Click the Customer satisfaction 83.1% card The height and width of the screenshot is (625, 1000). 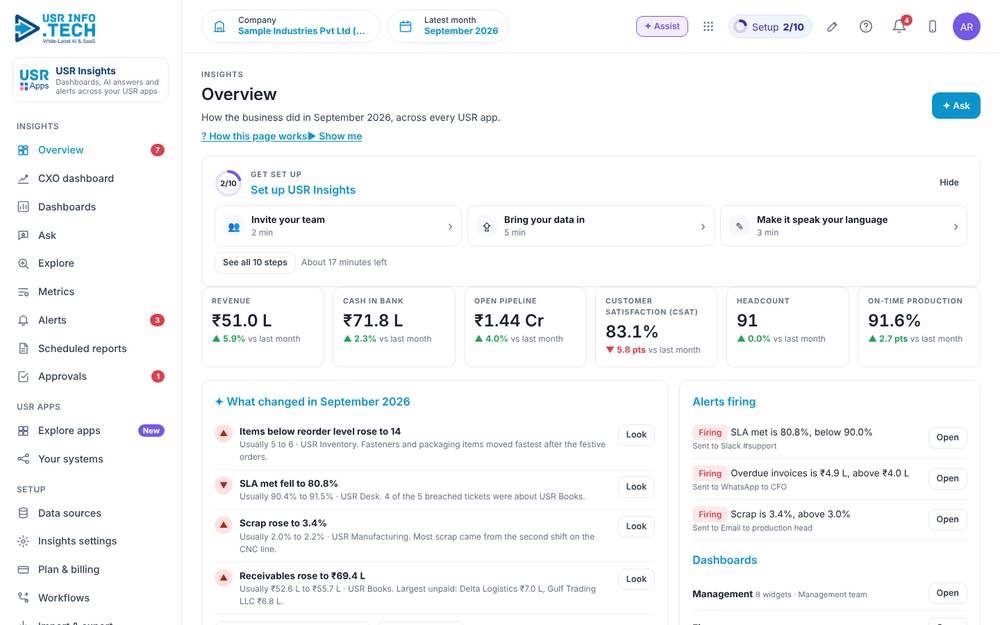(x=656, y=327)
